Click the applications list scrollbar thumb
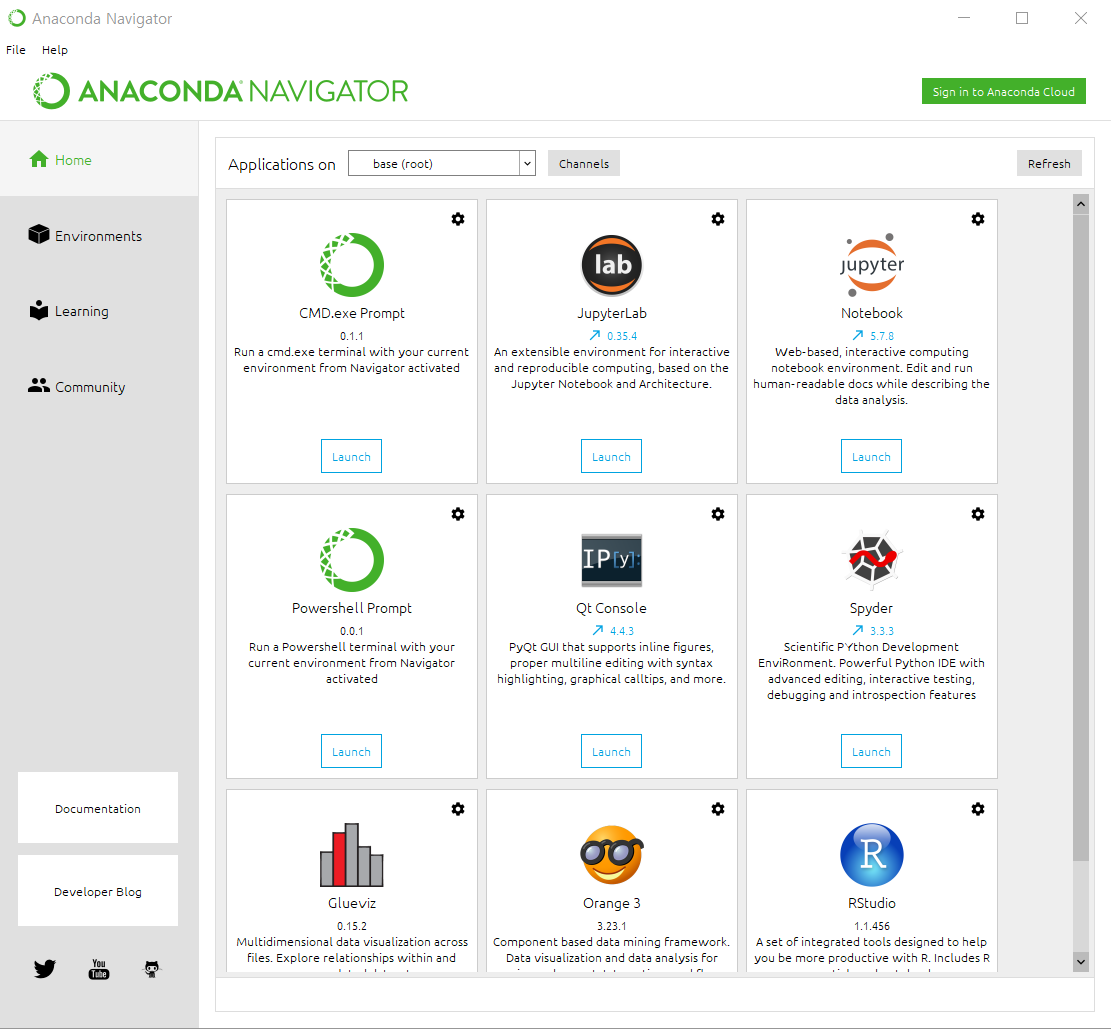The height and width of the screenshot is (1029, 1111). pos(1081,537)
